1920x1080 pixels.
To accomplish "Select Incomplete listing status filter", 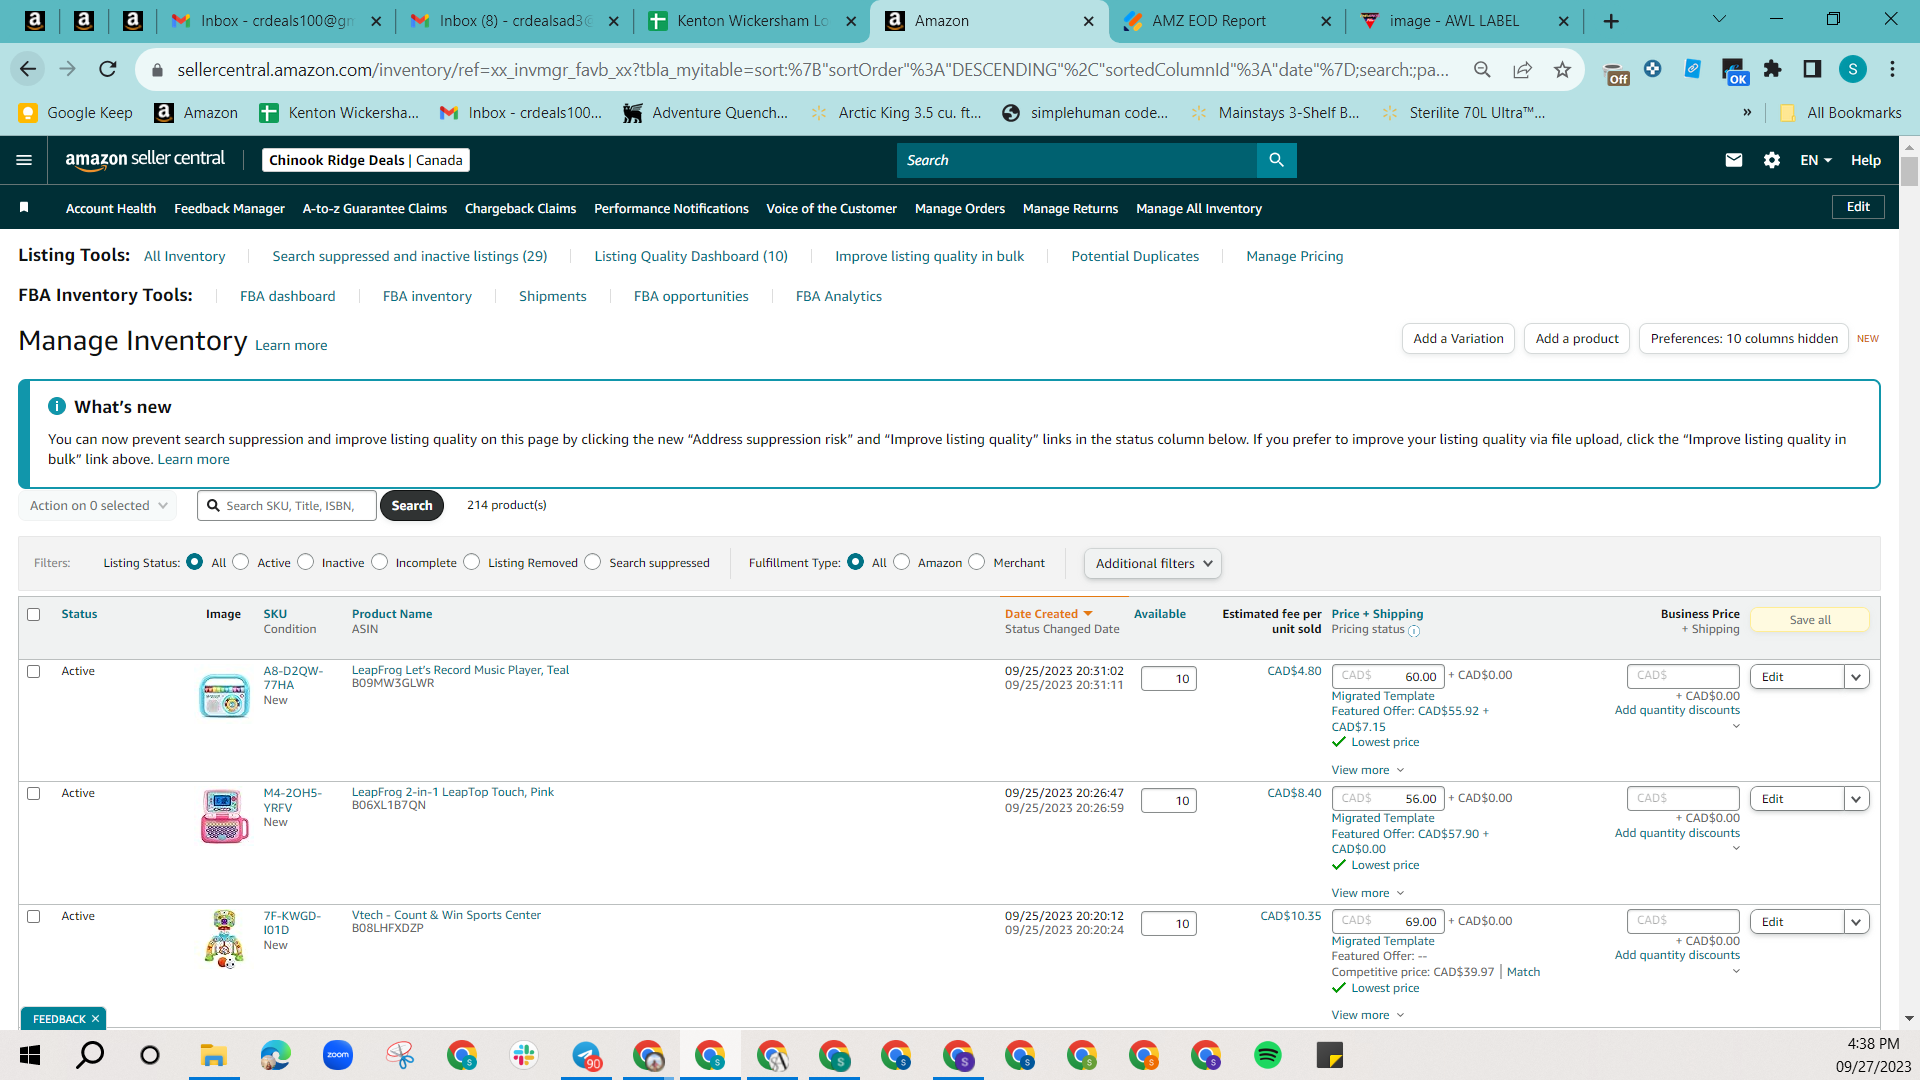I will 380,562.
